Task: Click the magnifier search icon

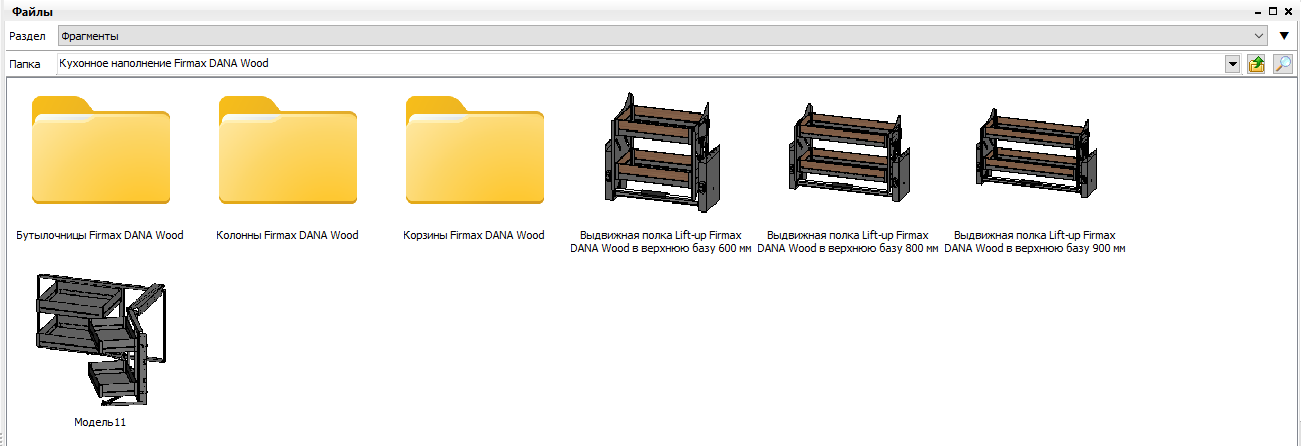Action: [1282, 64]
